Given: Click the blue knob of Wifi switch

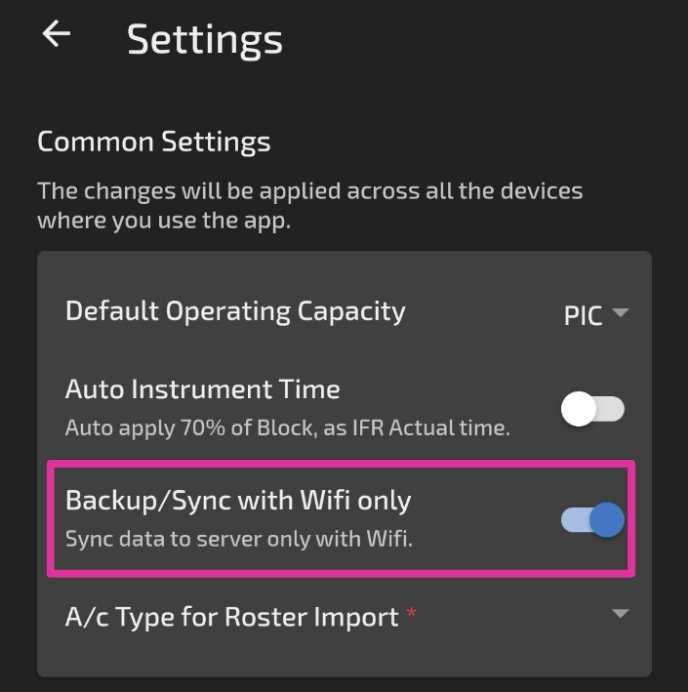Looking at the screenshot, I should pyautogui.click(x=607, y=520).
